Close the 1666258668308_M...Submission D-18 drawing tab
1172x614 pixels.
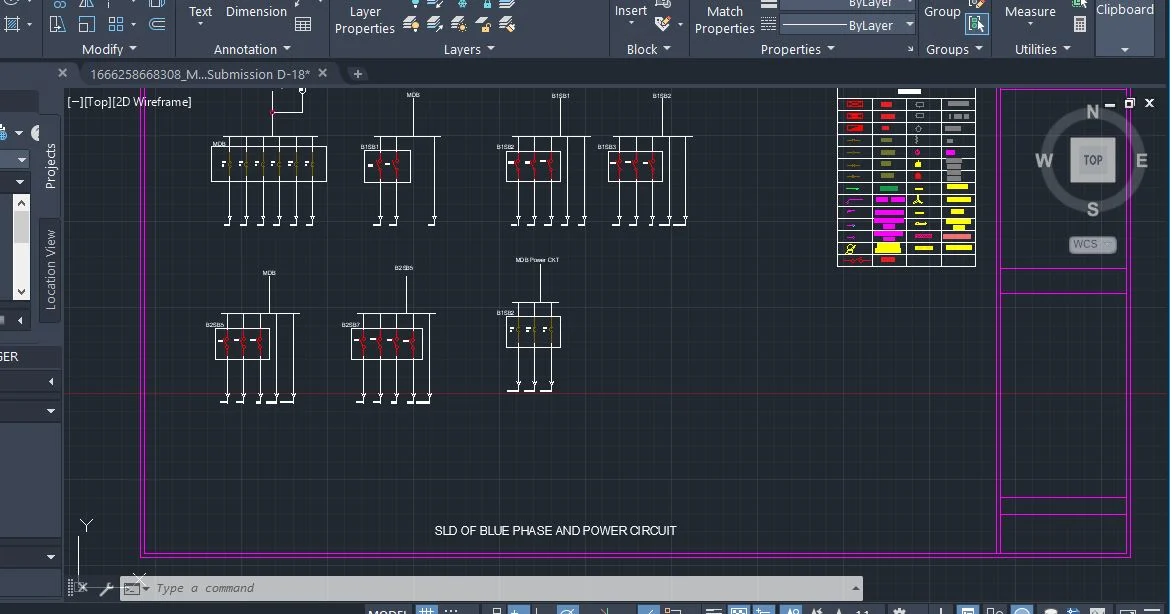(322, 73)
